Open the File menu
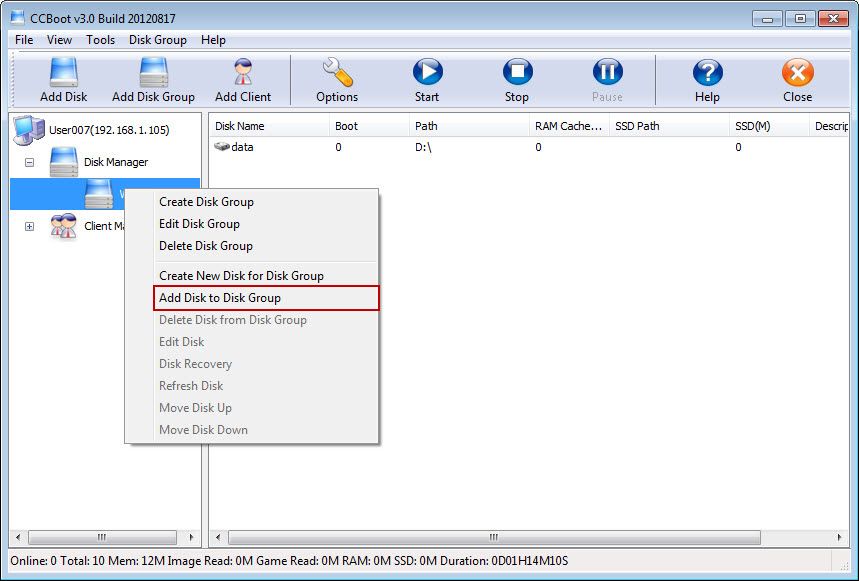The image size is (859, 581). (24, 40)
